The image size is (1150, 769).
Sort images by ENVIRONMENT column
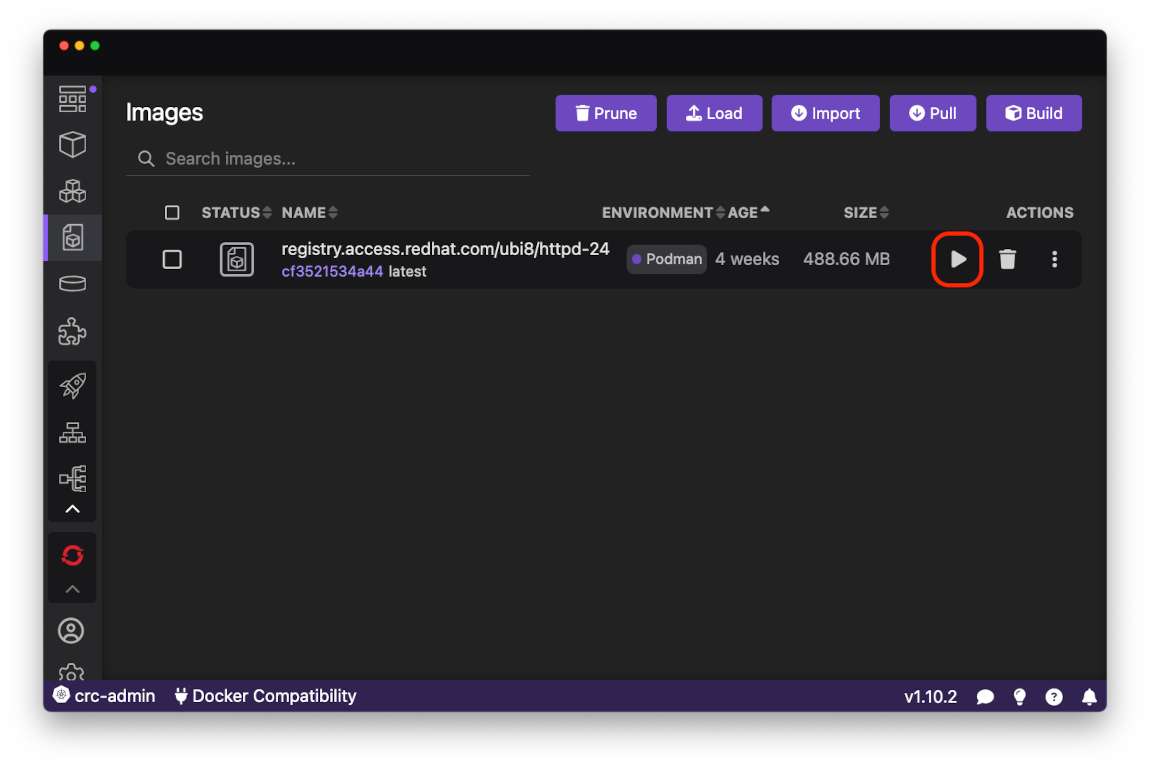(663, 213)
